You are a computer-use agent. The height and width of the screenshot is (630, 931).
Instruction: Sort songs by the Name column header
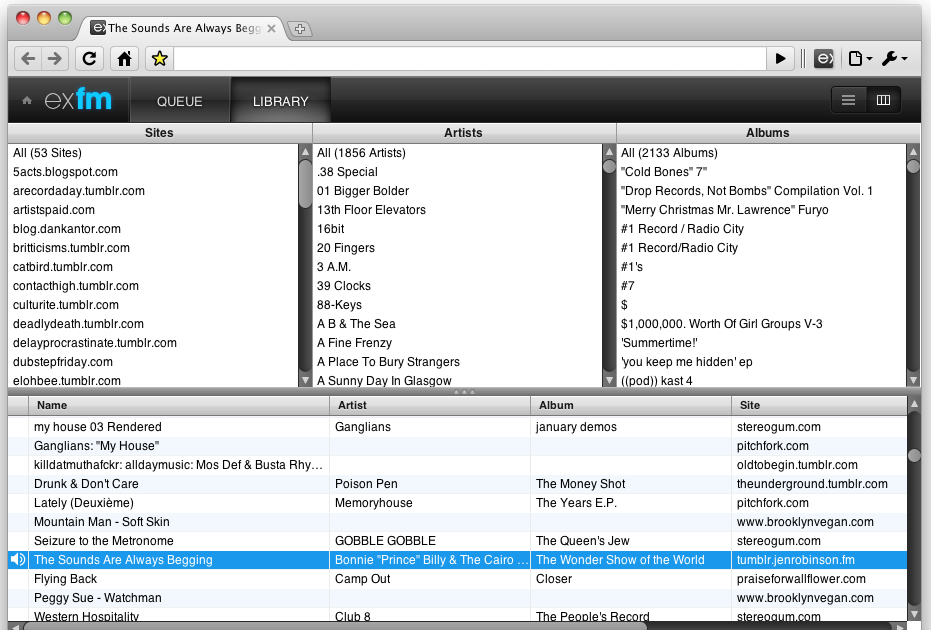tap(179, 405)
